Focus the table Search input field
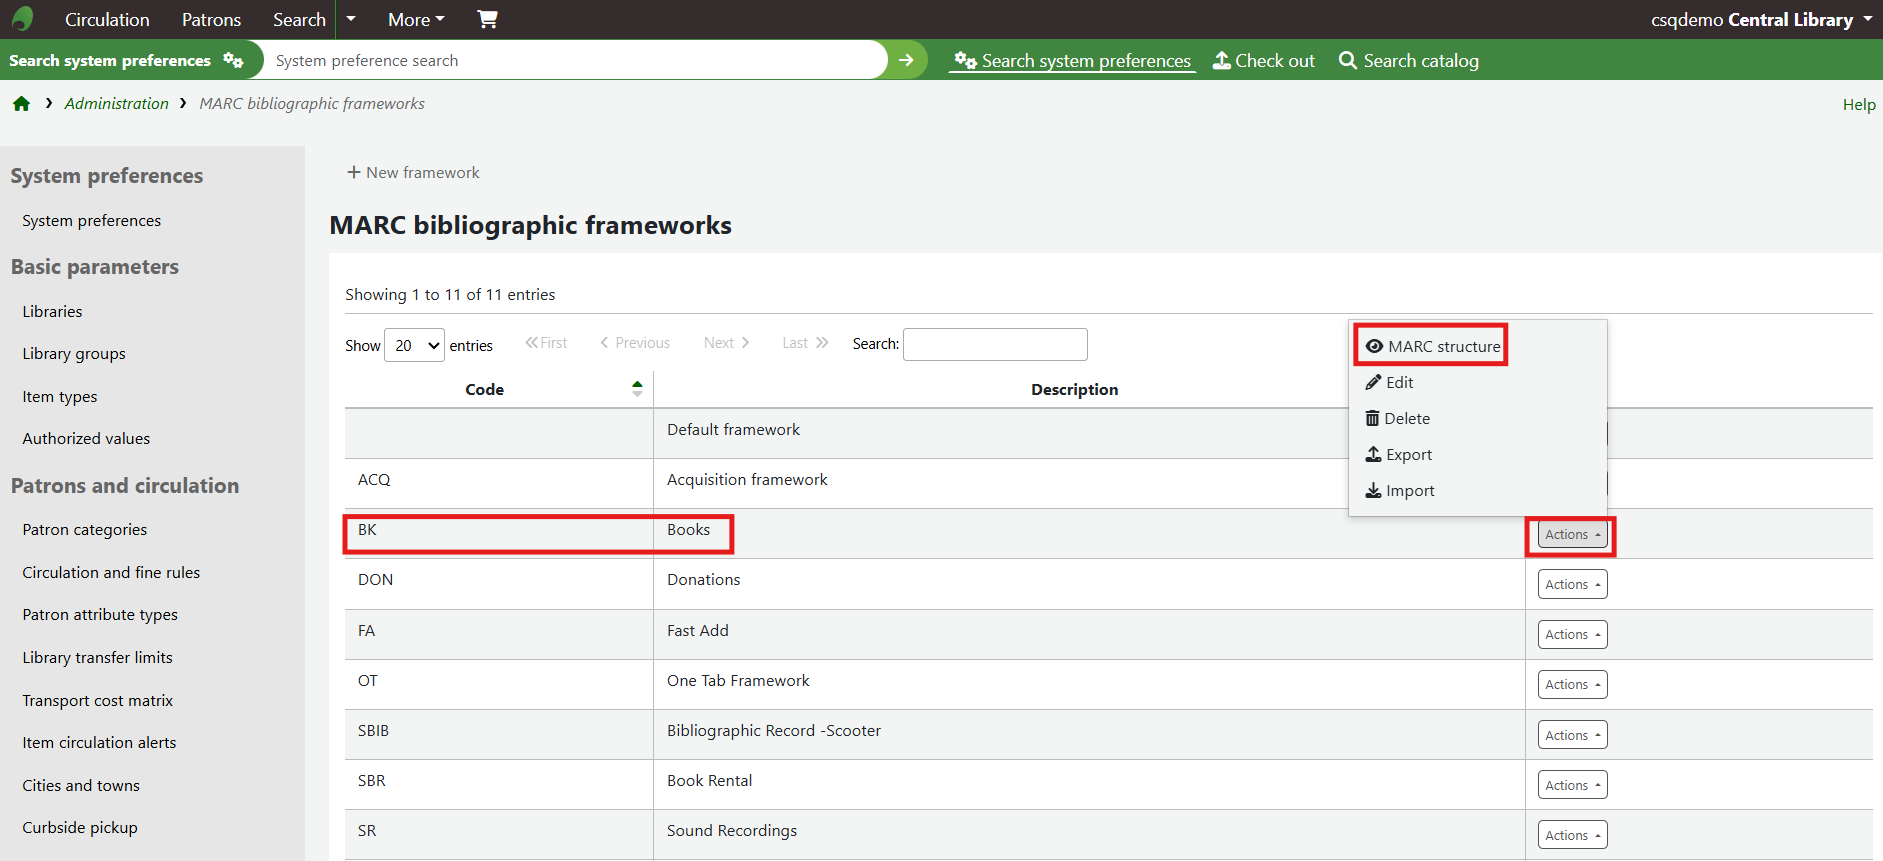Screen dimensions: 1883x861 tap(994, 344)
